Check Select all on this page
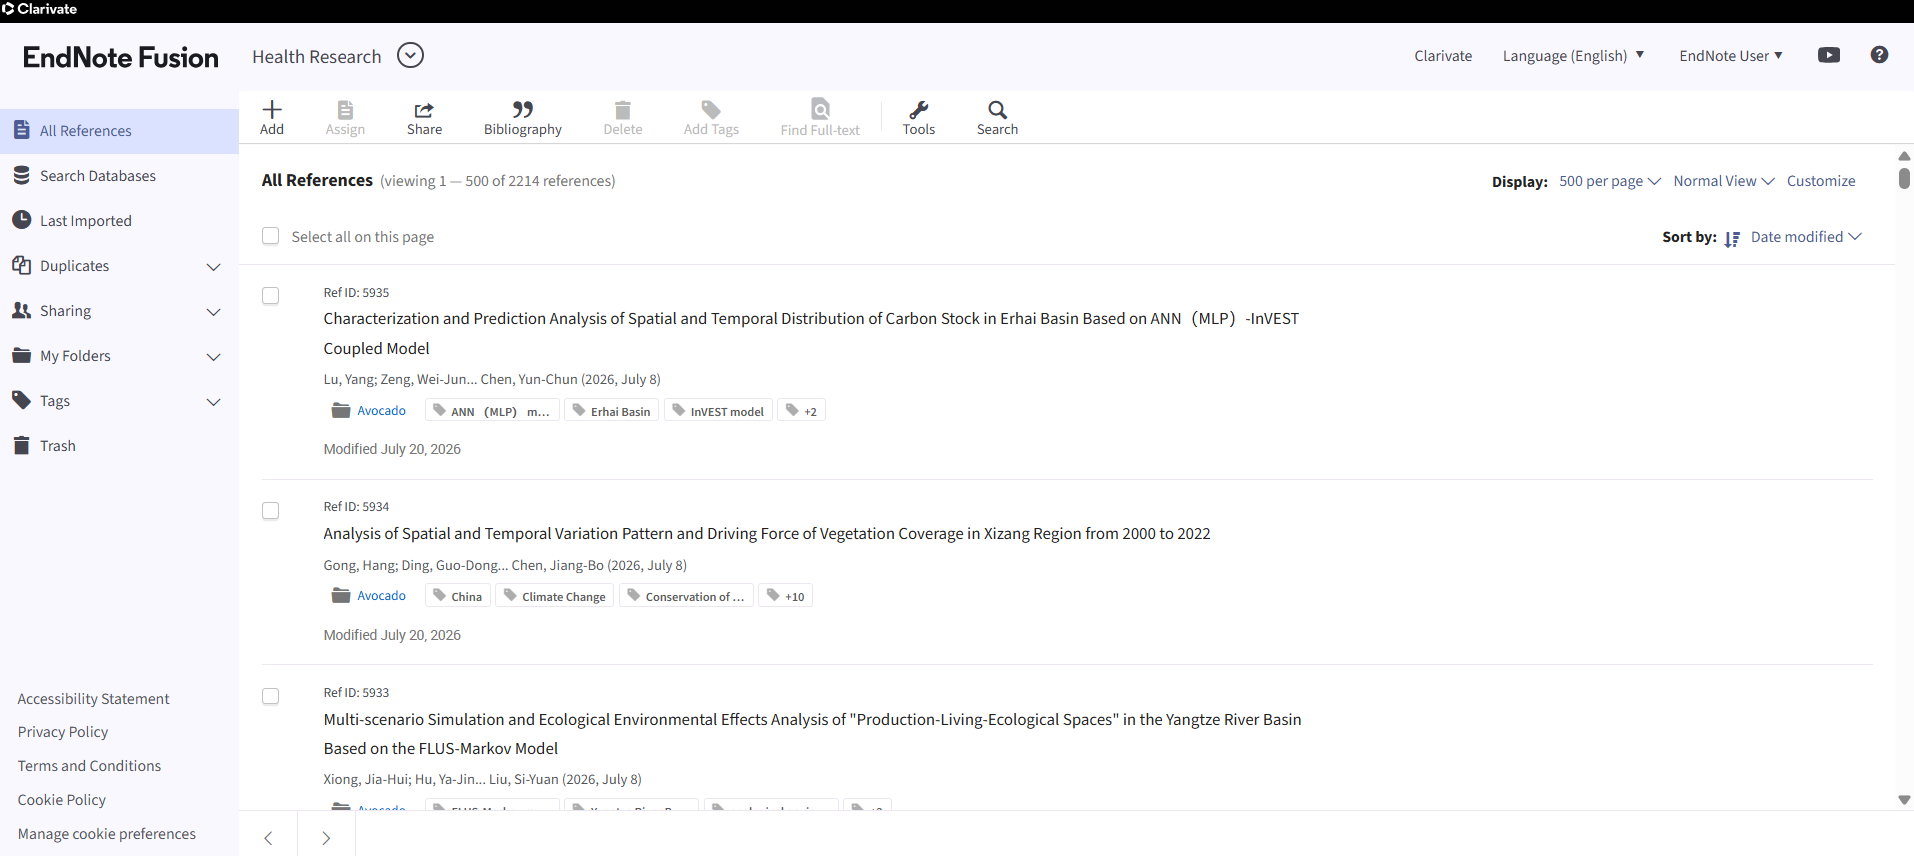 [270, 236]
